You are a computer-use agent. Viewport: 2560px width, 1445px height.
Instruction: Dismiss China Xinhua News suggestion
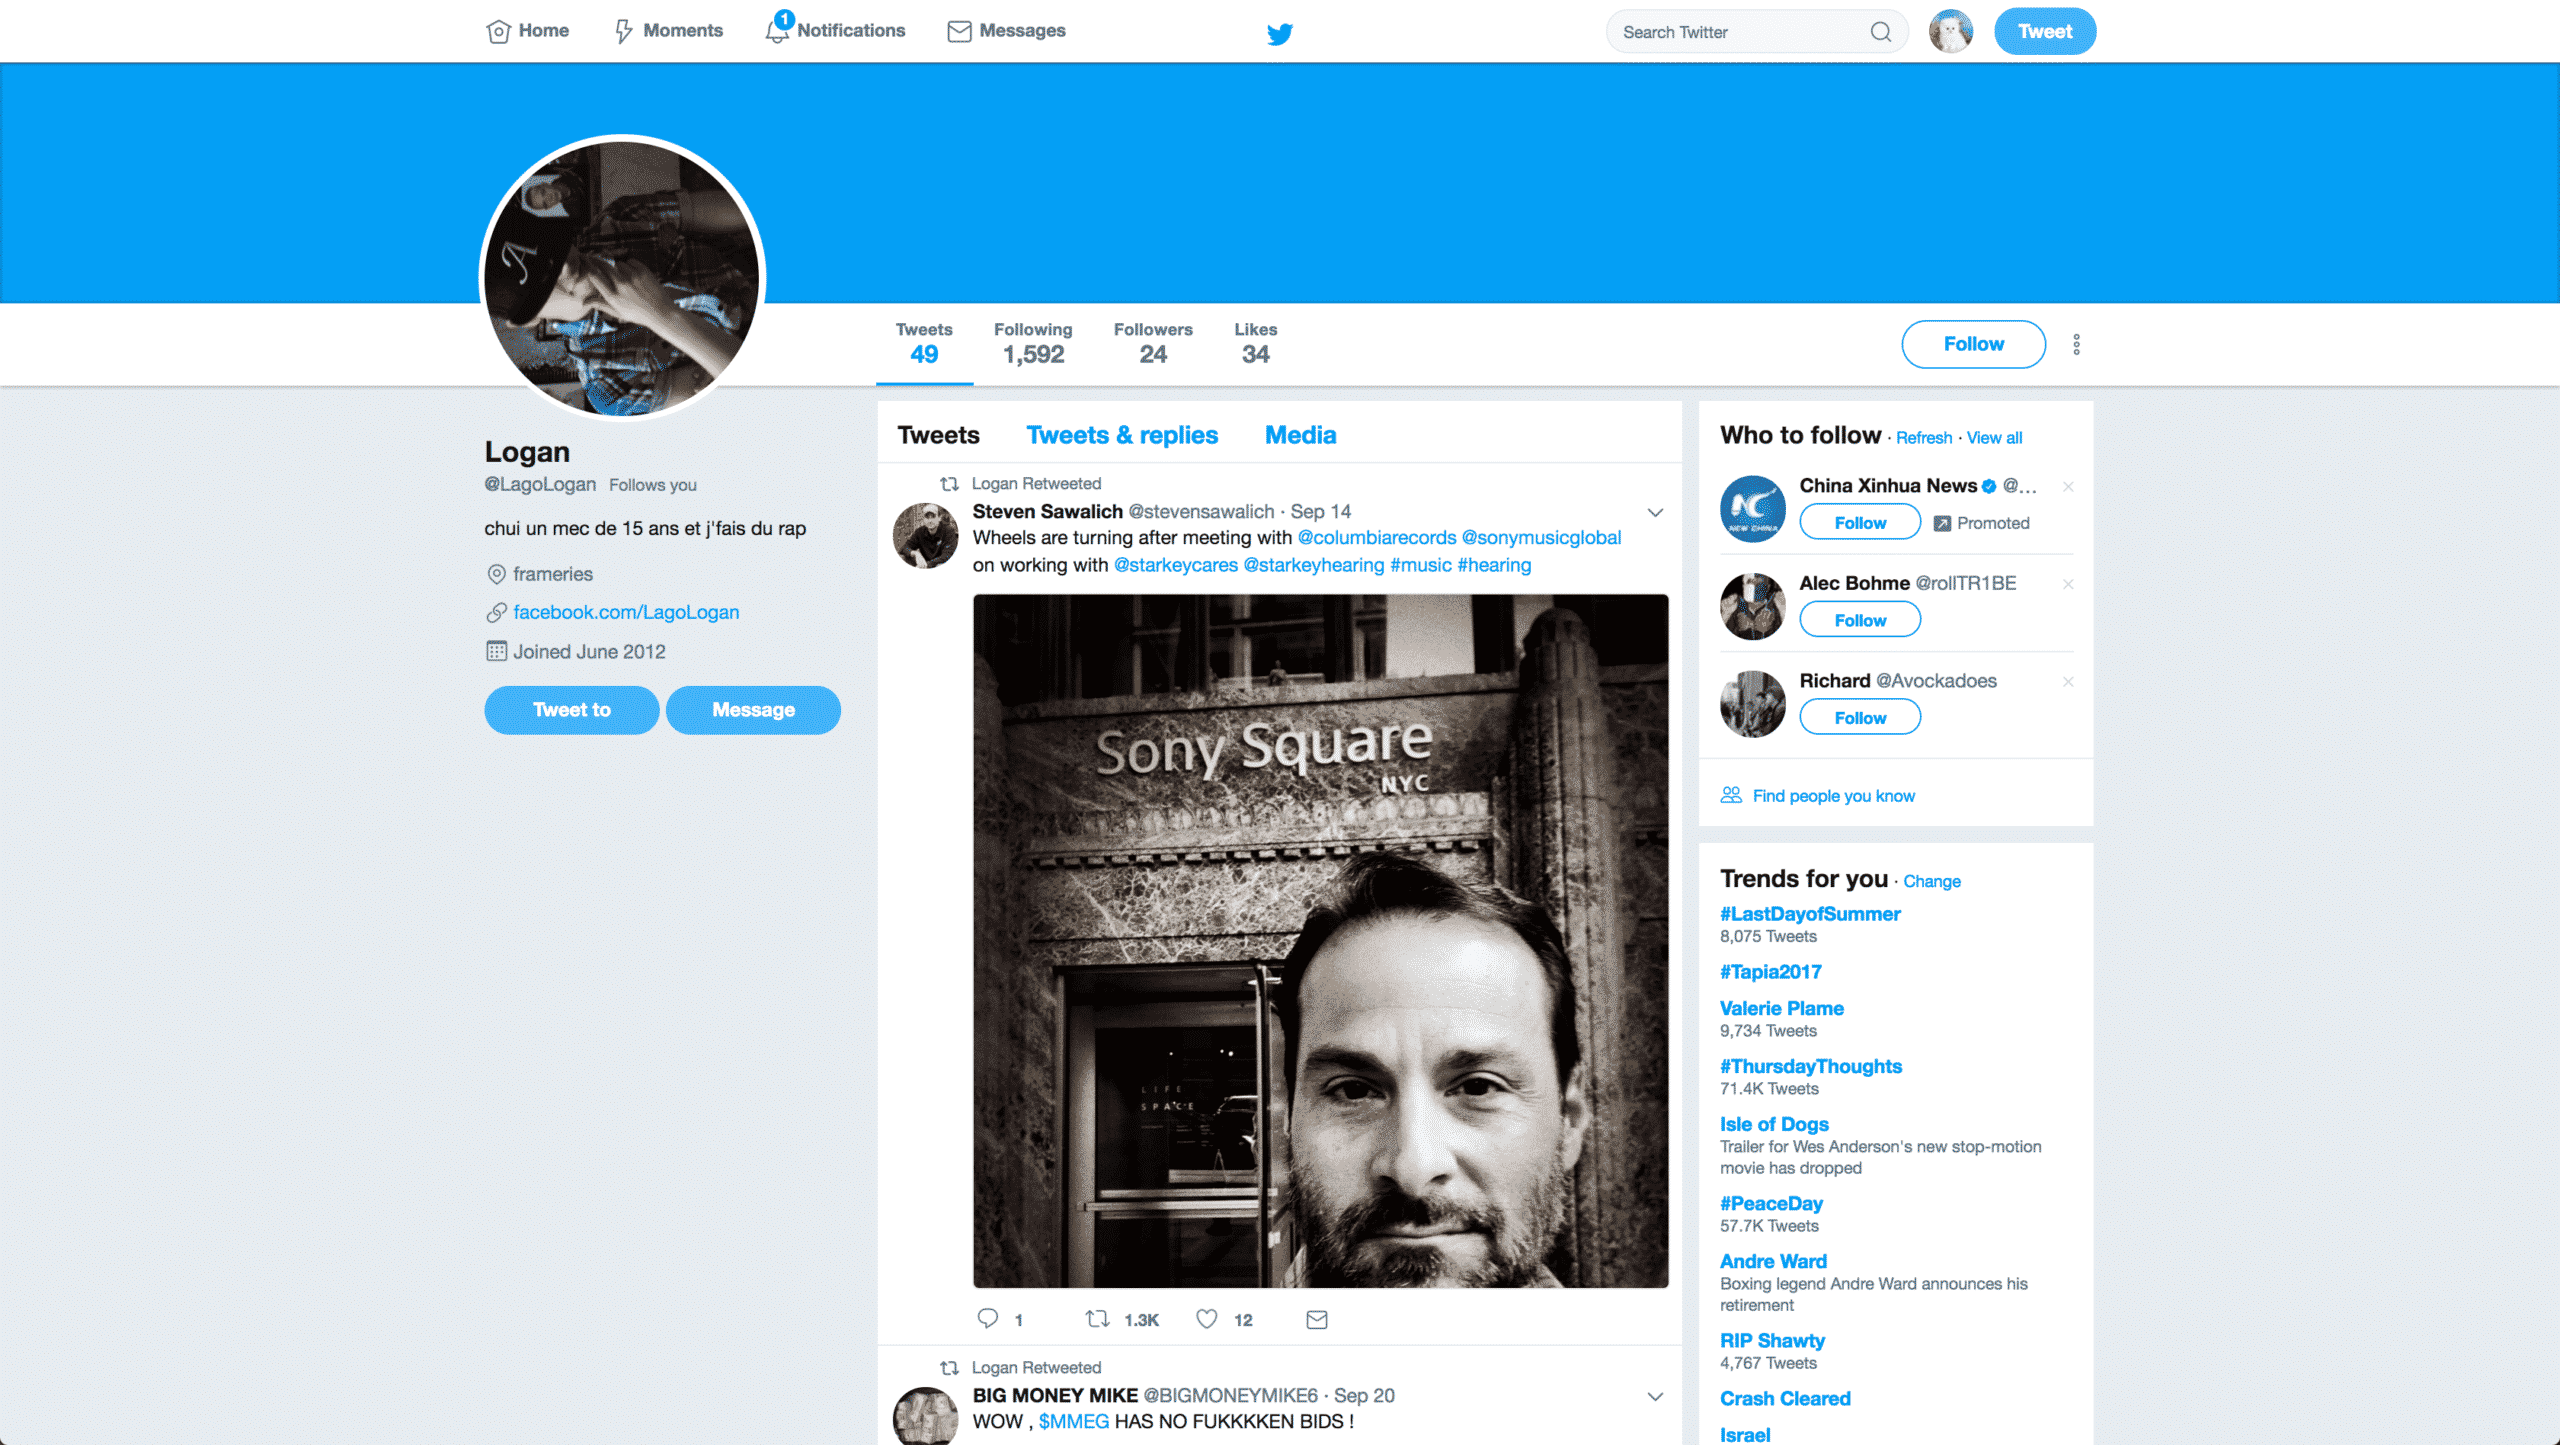2068,486
